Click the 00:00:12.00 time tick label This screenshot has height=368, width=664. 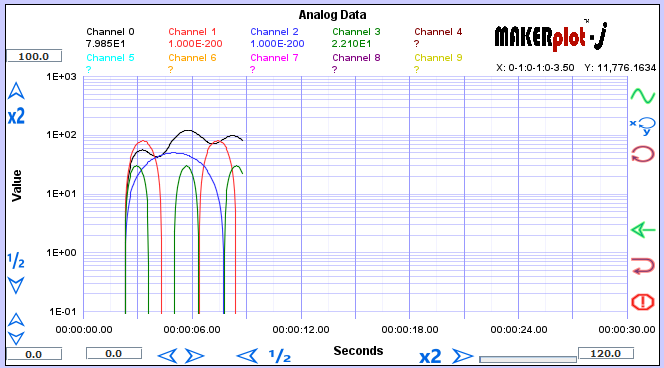click(x=301, y=329)
